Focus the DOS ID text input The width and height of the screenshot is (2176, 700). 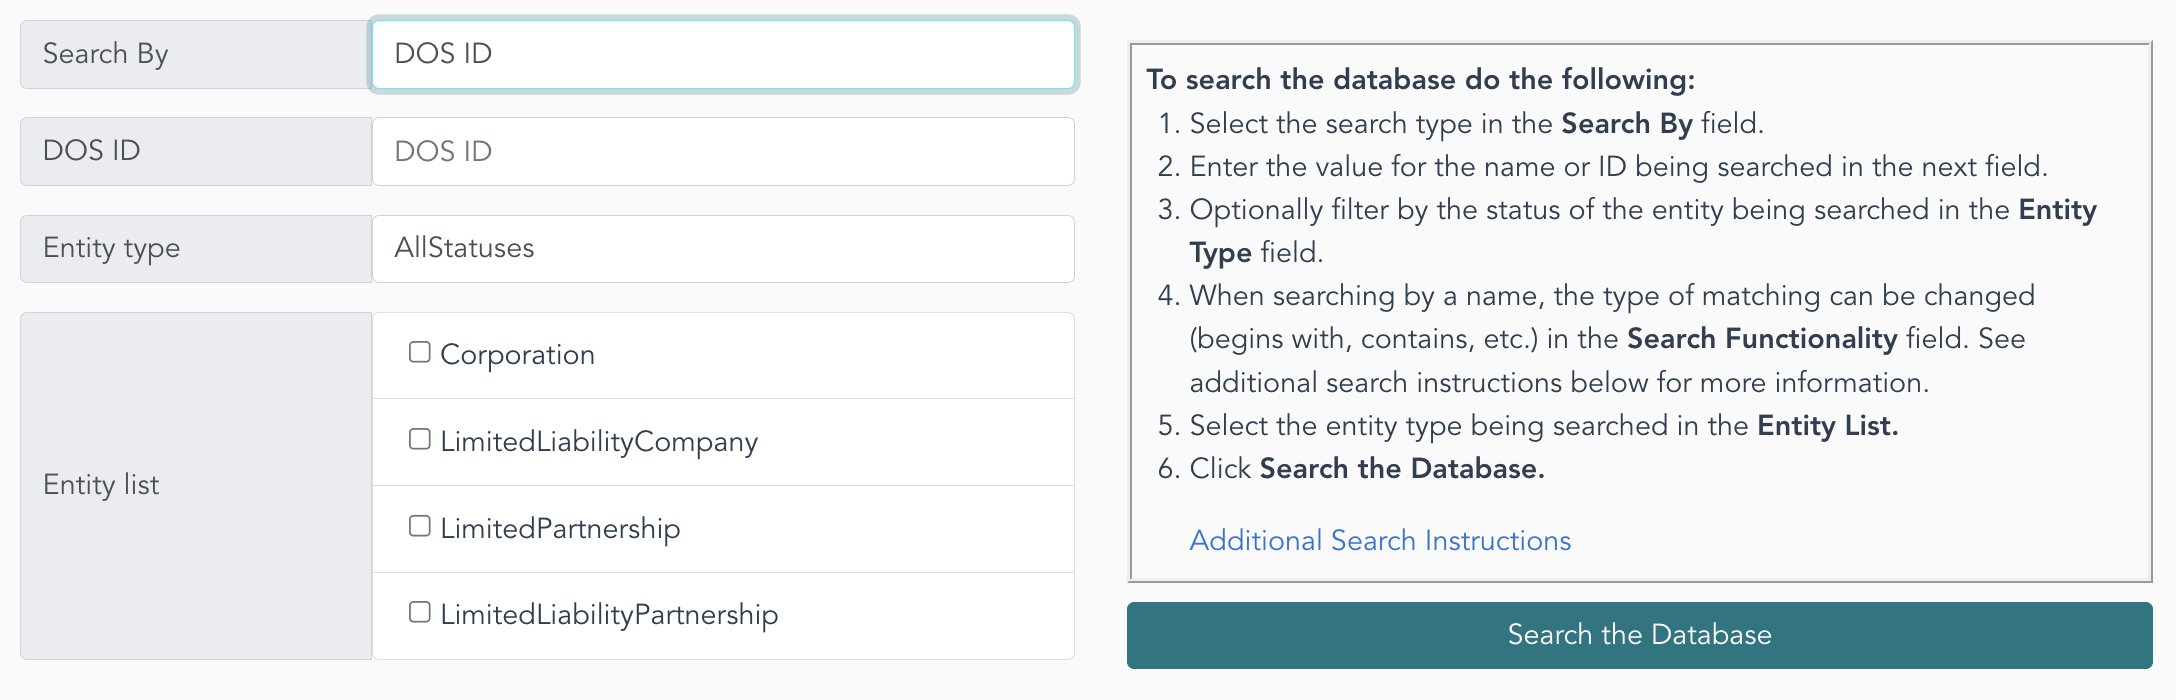tap(723, 151)
